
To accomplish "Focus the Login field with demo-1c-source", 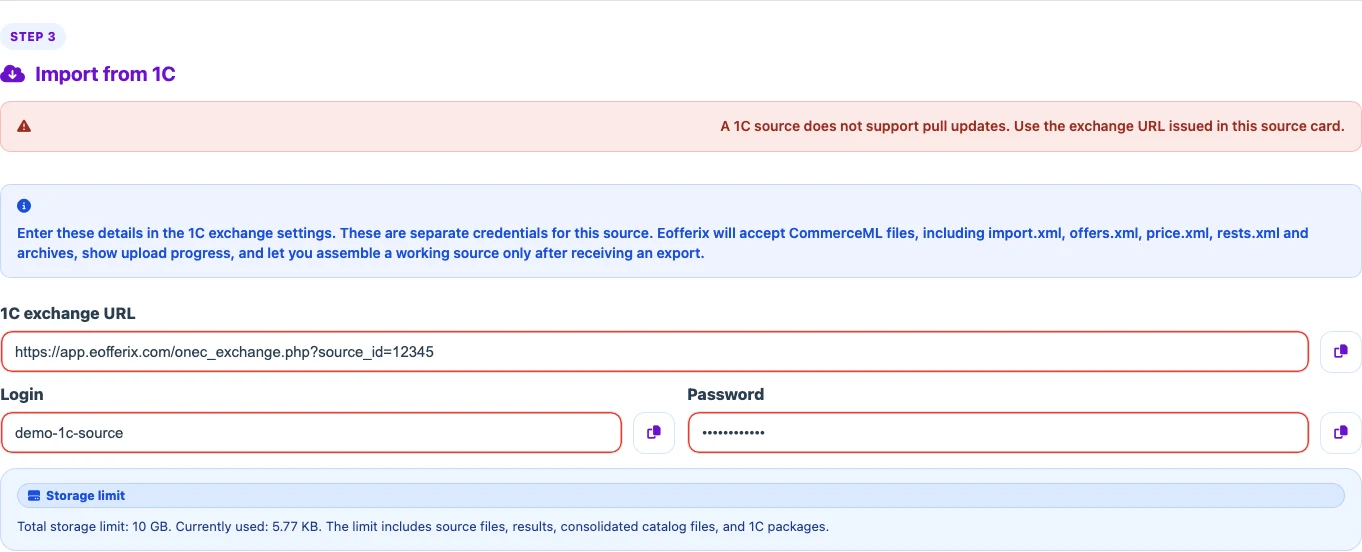I will coord(311,433).
